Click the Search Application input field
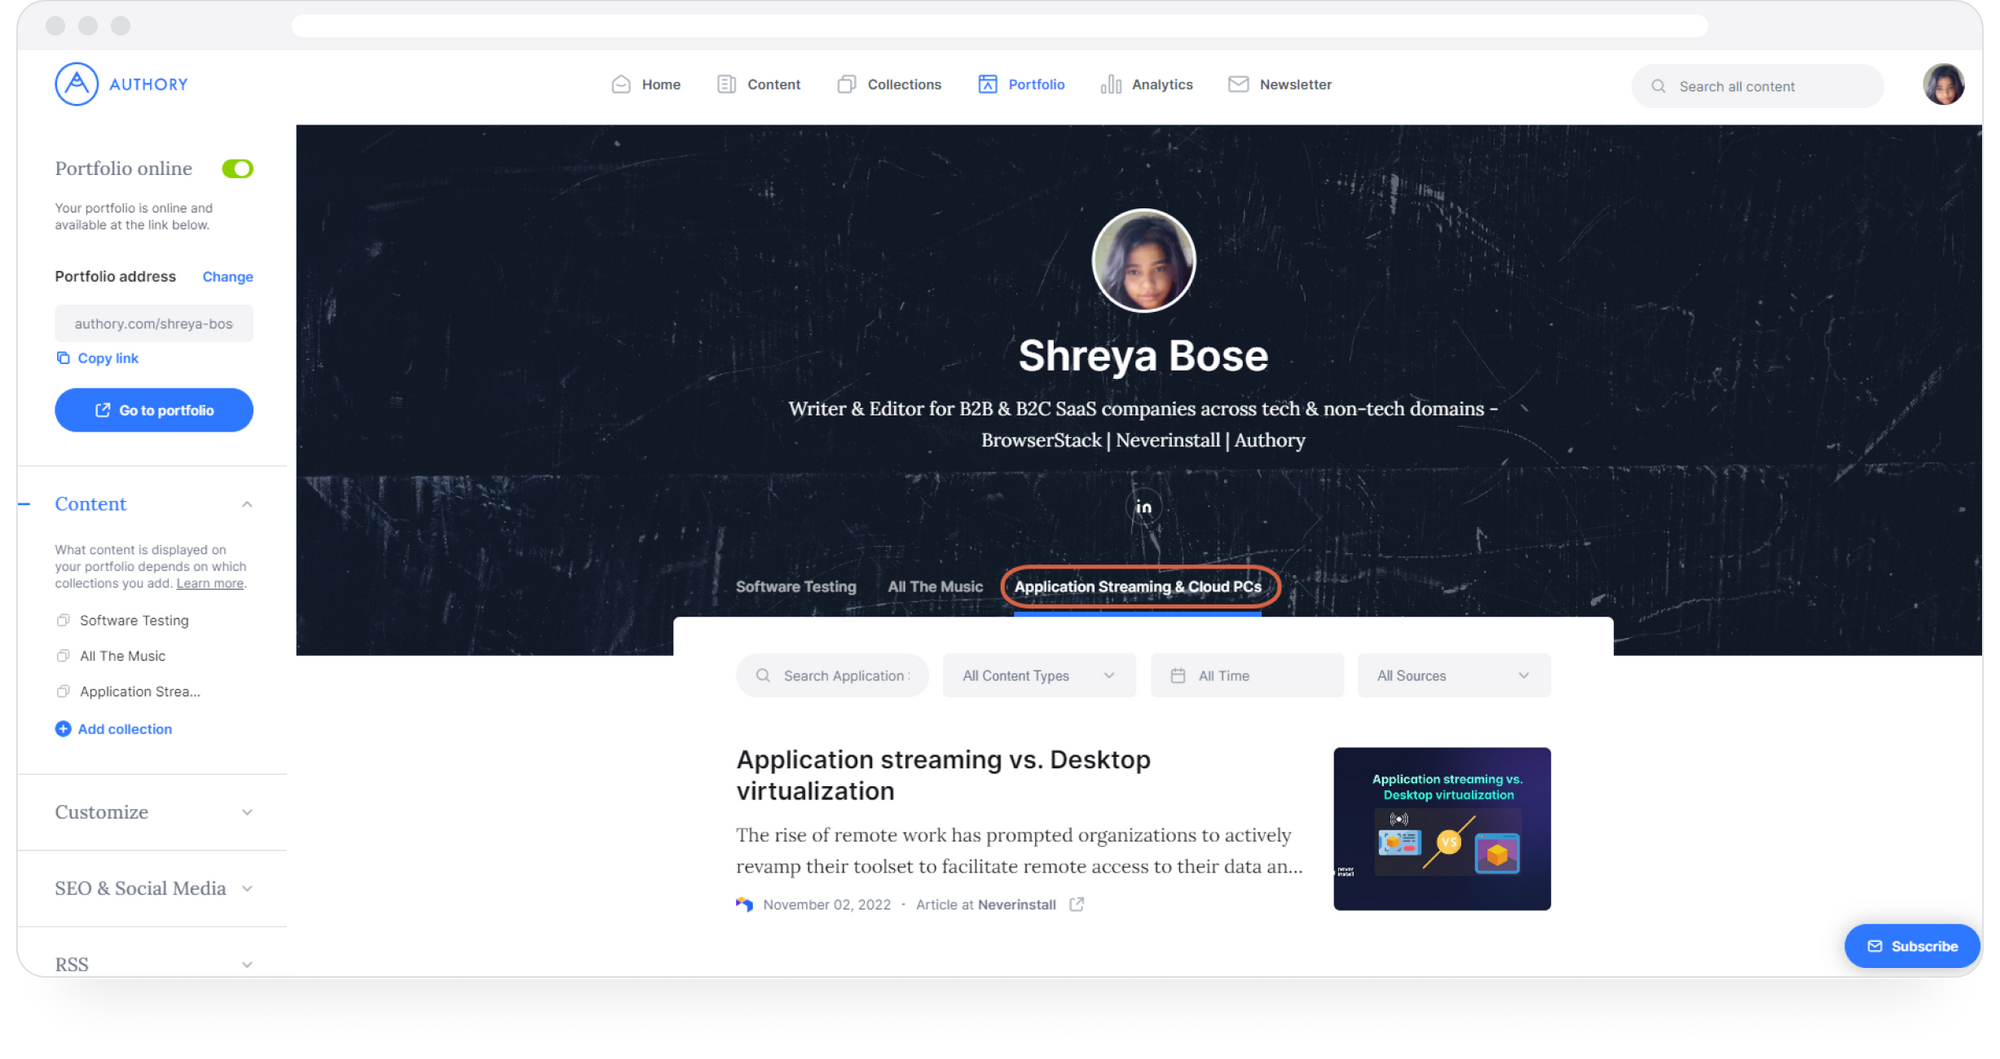Viewport: 2000px width, 1059px height. [832, 676]
